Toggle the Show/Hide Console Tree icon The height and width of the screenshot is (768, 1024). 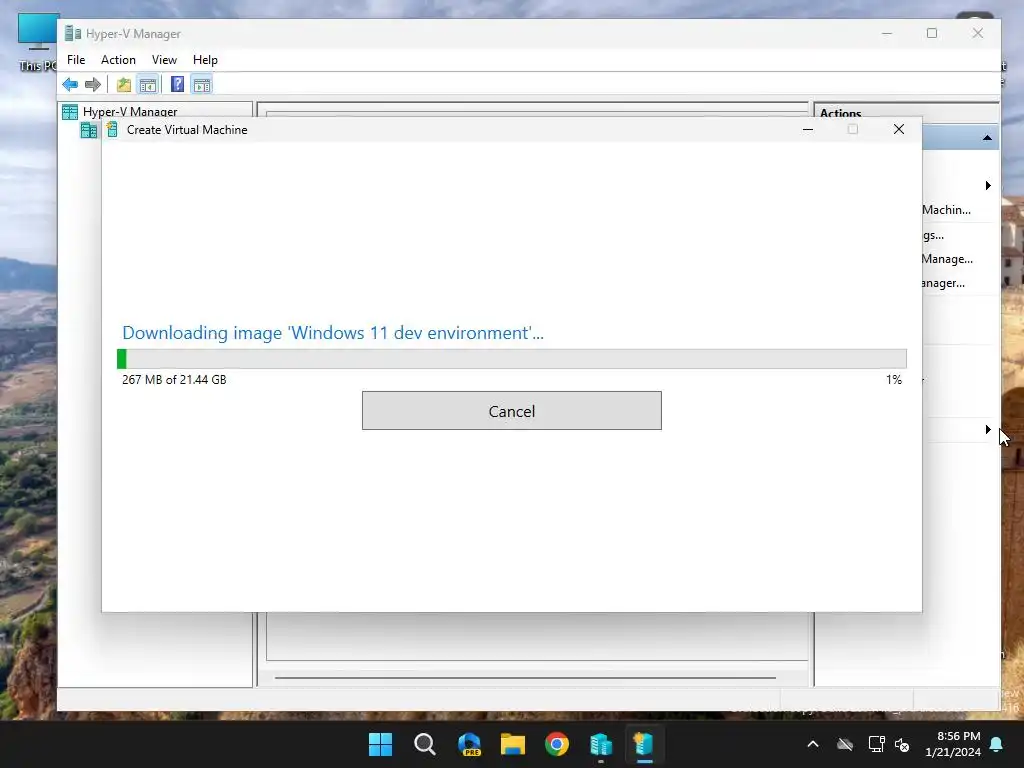pyautogui.click(x=148, y=84)
